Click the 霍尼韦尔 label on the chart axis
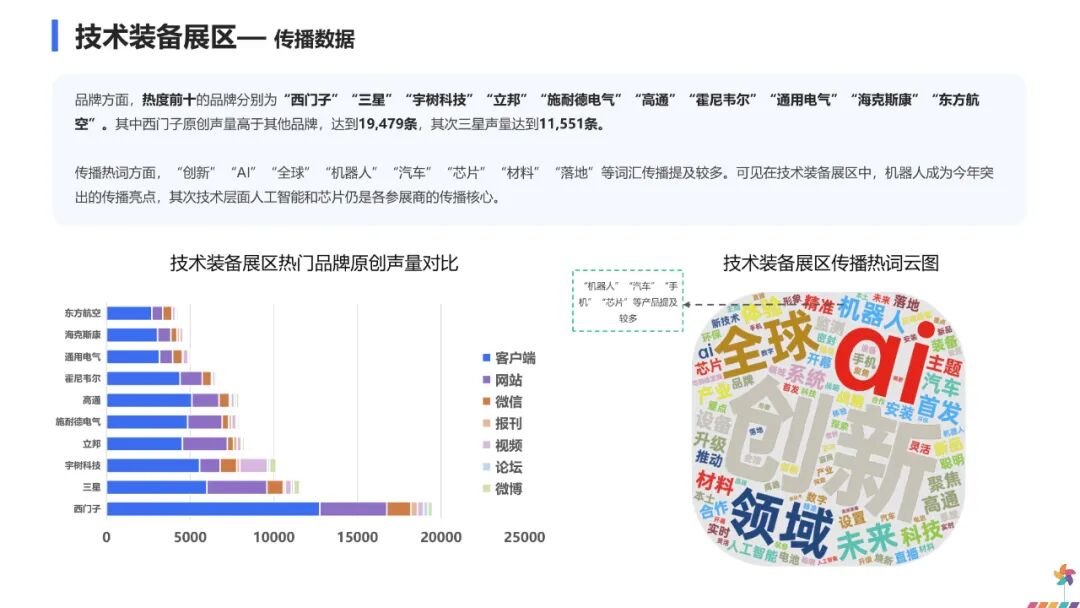 tap(83, 378)
